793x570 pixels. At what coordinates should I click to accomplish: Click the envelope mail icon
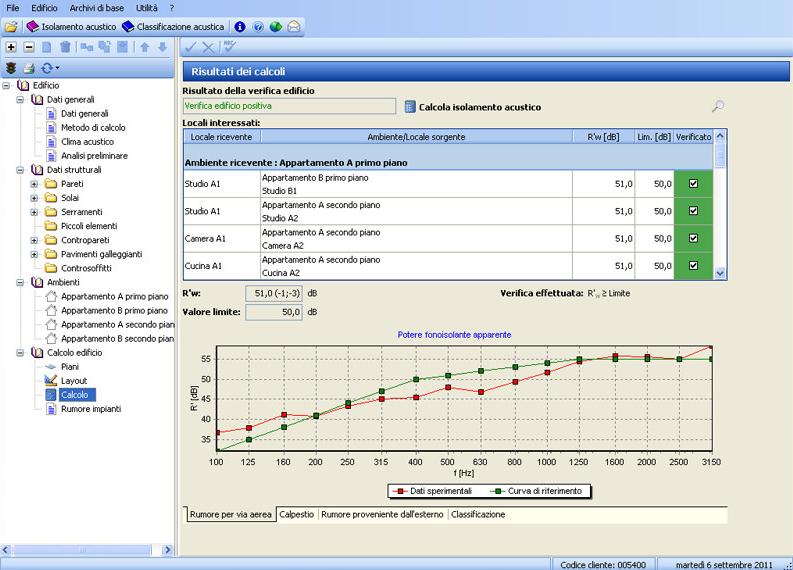(294, 27)
